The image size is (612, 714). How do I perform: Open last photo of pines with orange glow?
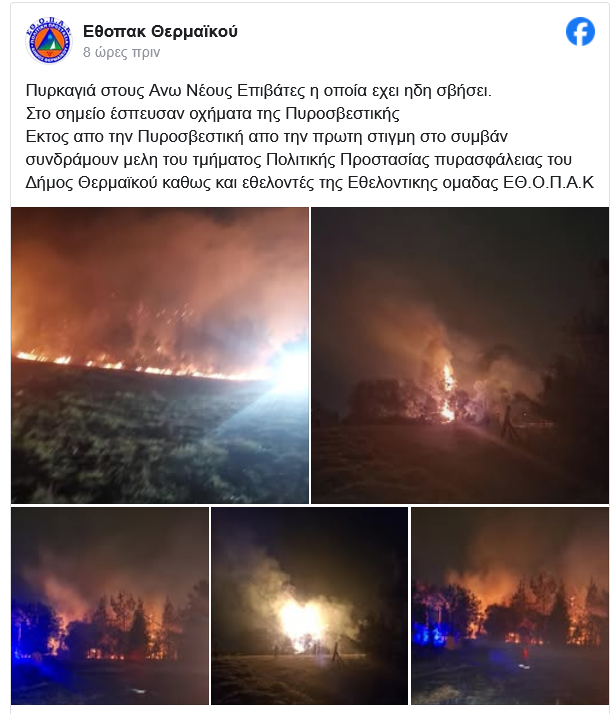(x=510, y=606)
